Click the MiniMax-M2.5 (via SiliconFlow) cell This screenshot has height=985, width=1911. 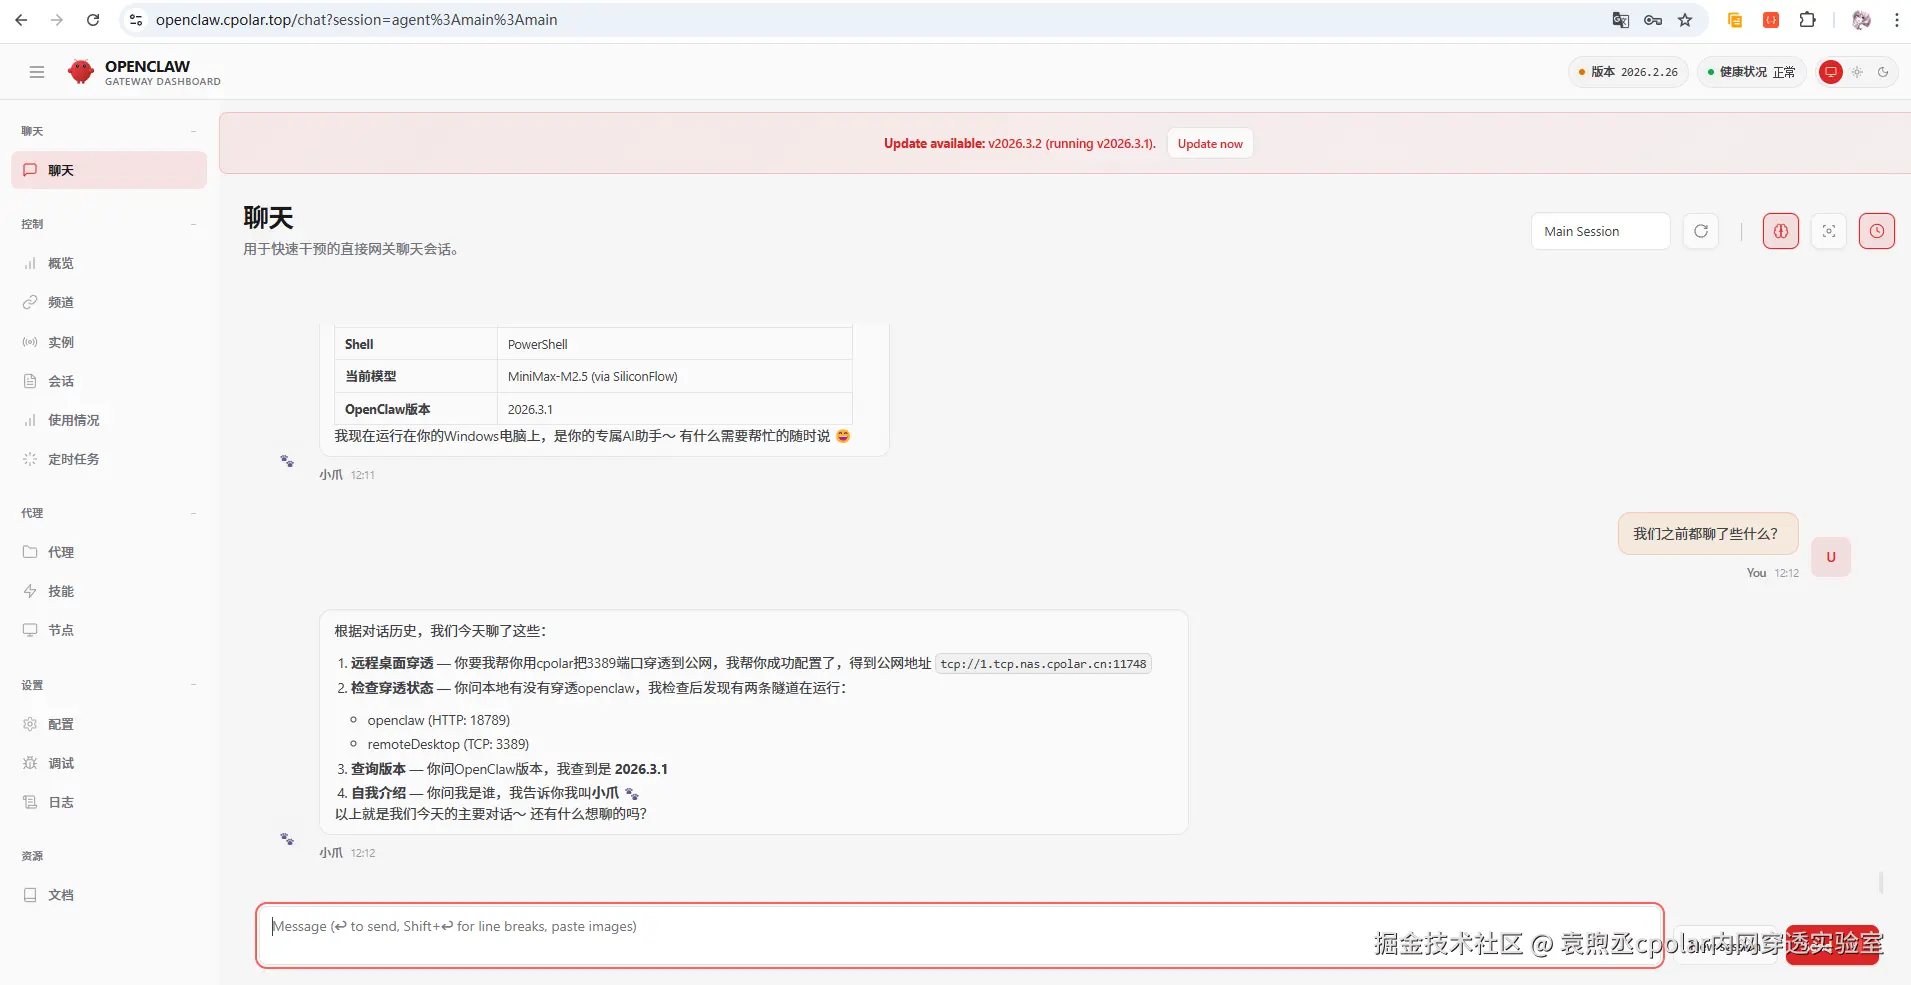[675, 376]
